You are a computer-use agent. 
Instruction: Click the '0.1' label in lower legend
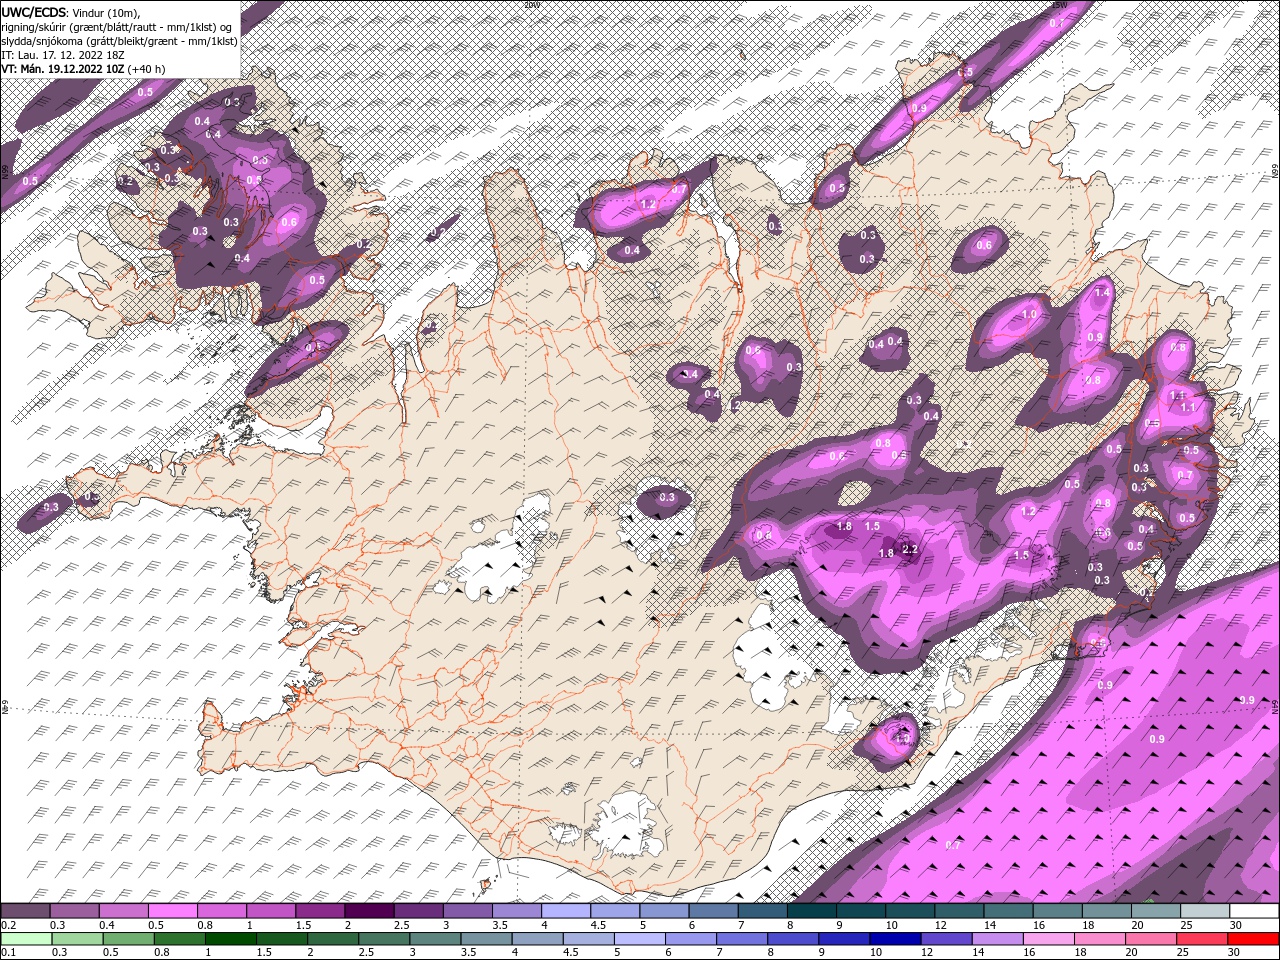8,953
